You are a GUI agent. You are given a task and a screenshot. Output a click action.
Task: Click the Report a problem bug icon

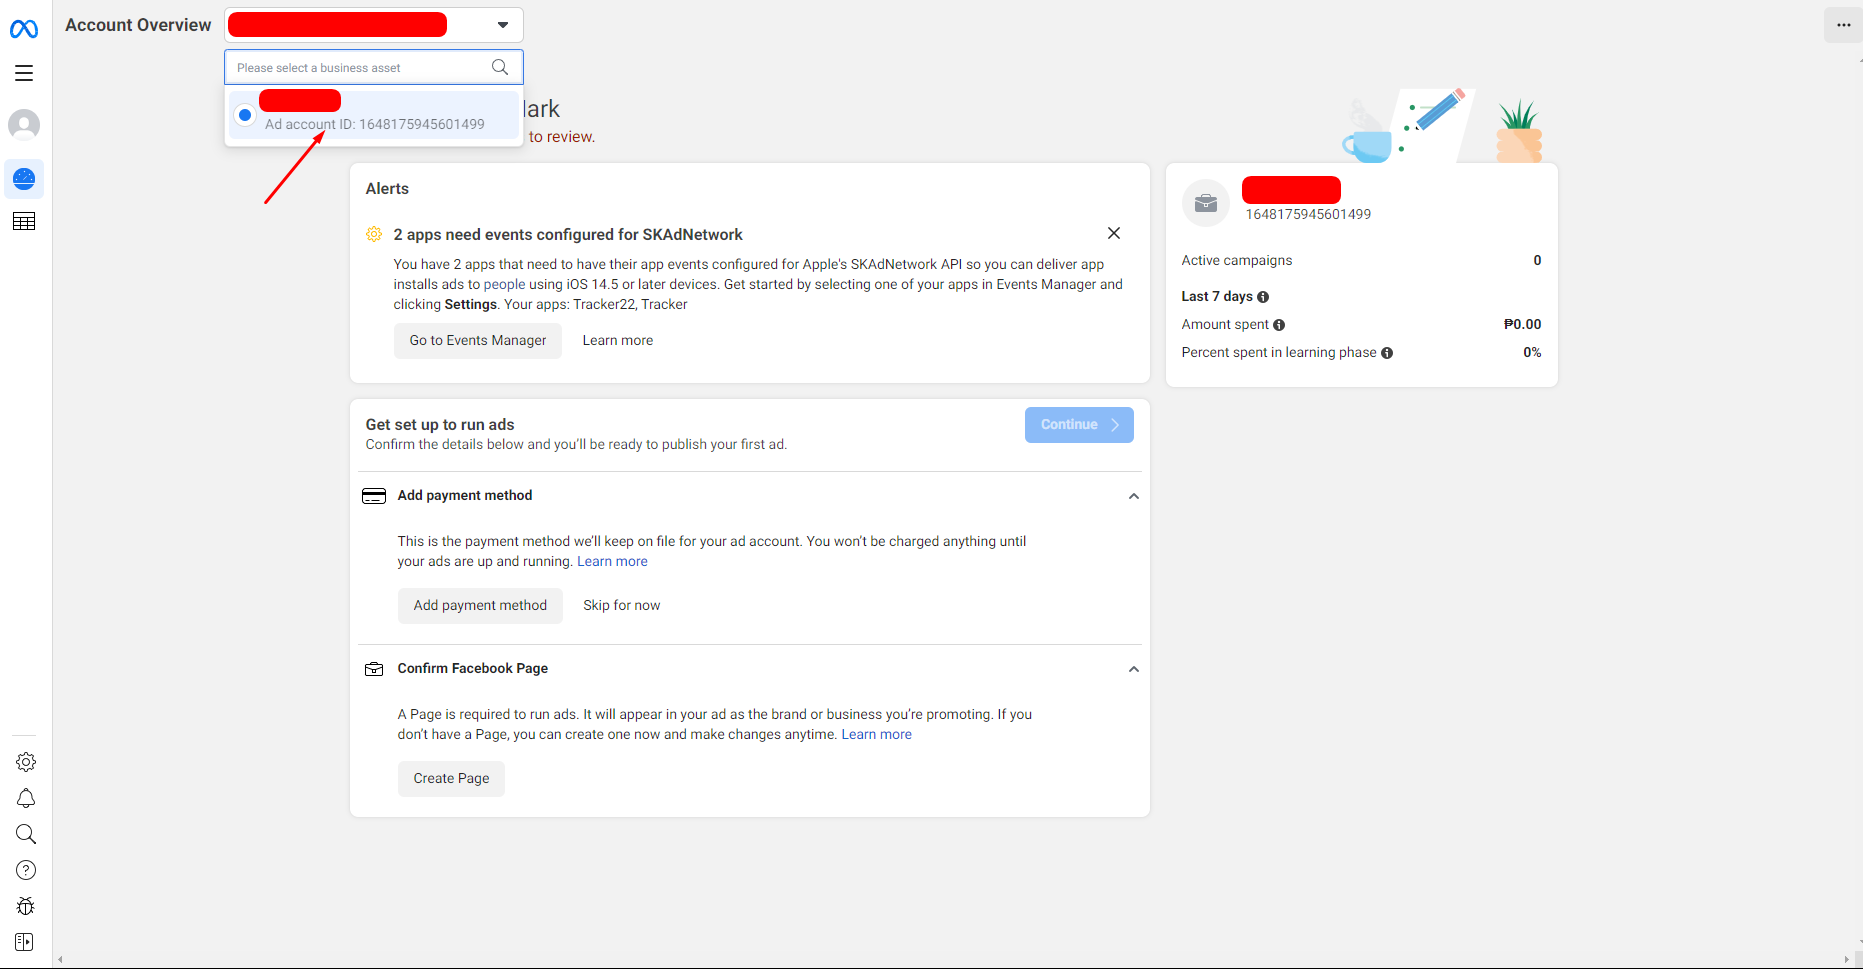(x=26, y=906)
